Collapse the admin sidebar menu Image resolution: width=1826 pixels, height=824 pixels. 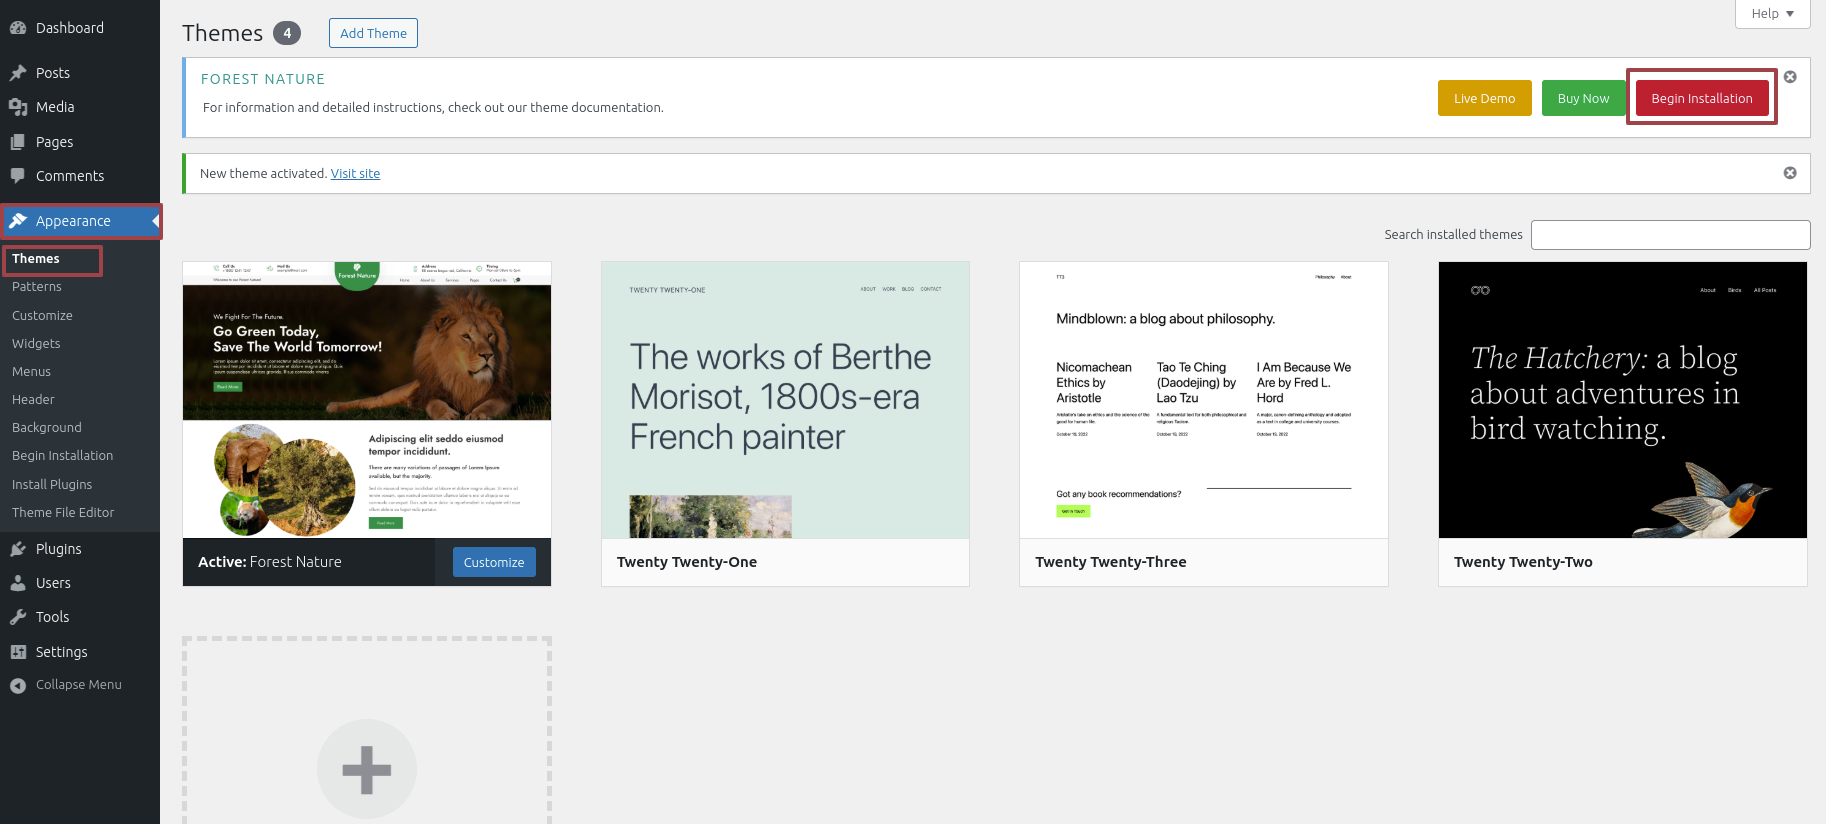[80, 685]
